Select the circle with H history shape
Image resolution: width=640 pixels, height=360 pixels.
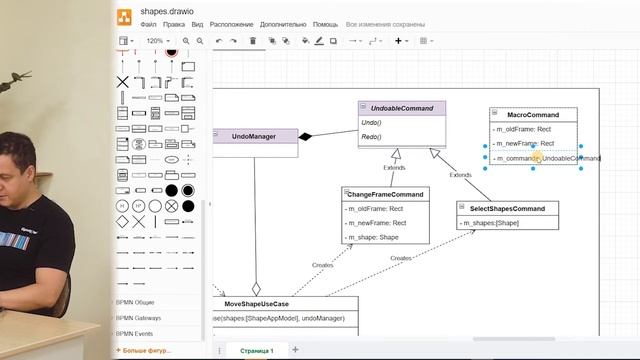pyautogui.click(x=122, y=206)
